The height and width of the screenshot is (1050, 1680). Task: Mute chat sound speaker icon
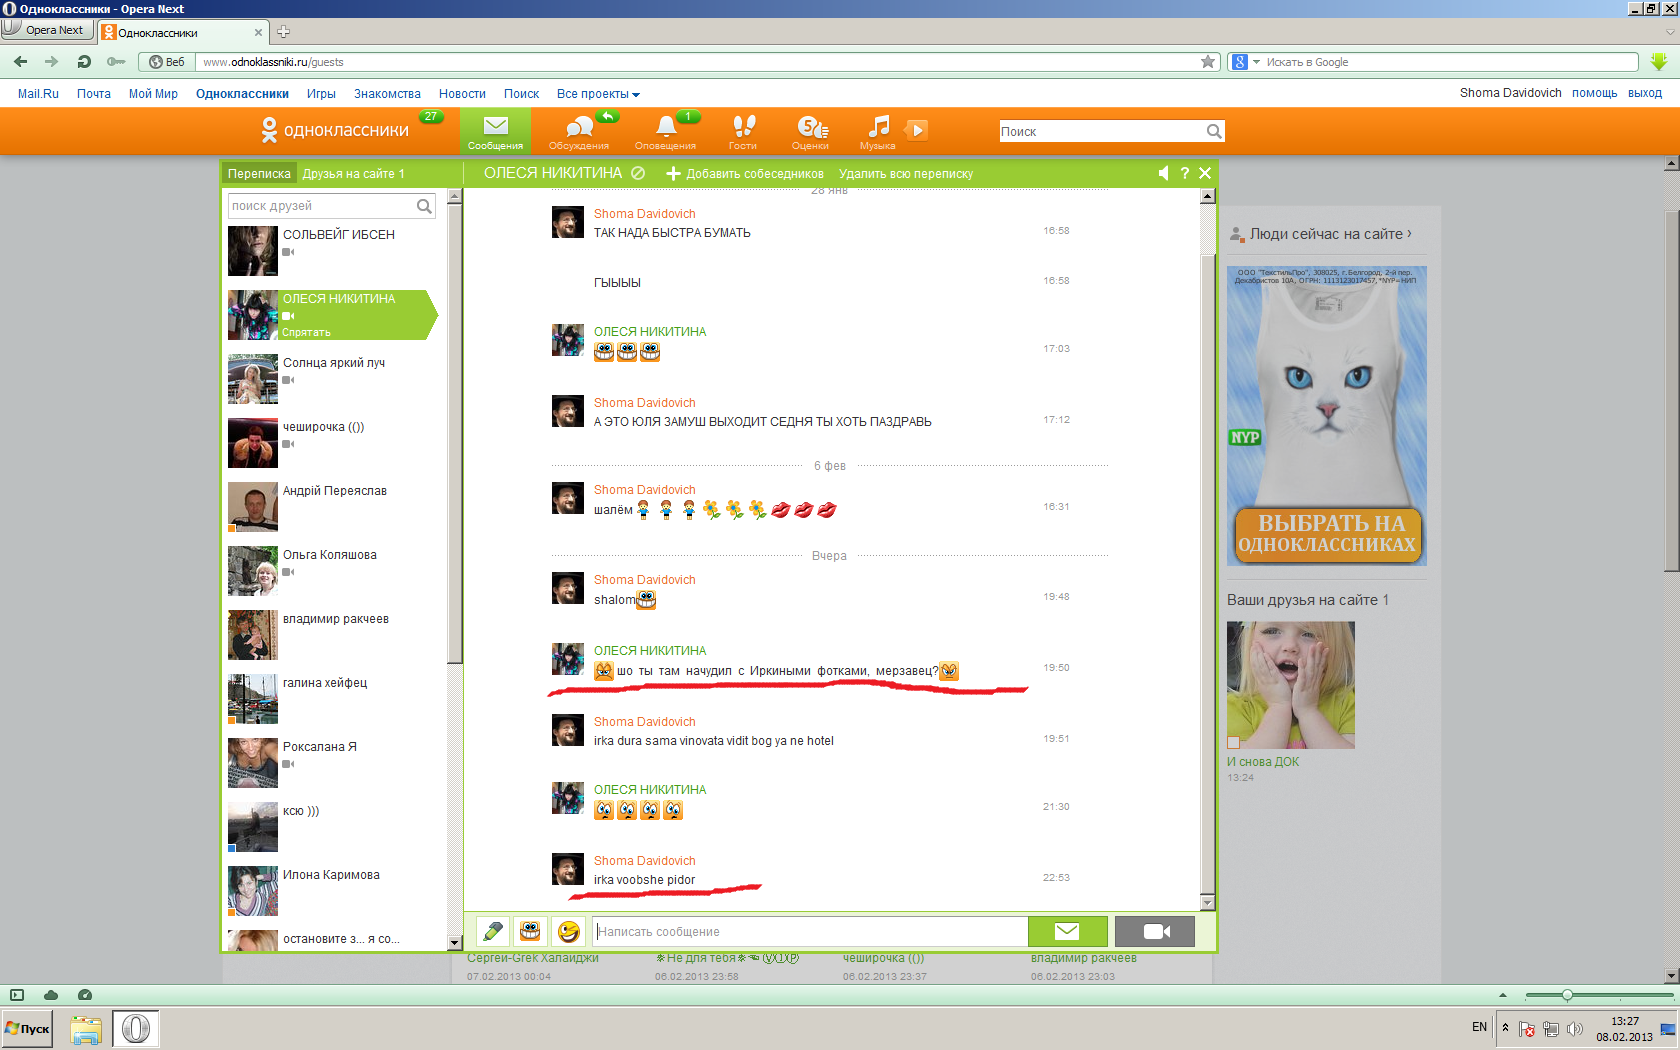(x=1163, y=173)
